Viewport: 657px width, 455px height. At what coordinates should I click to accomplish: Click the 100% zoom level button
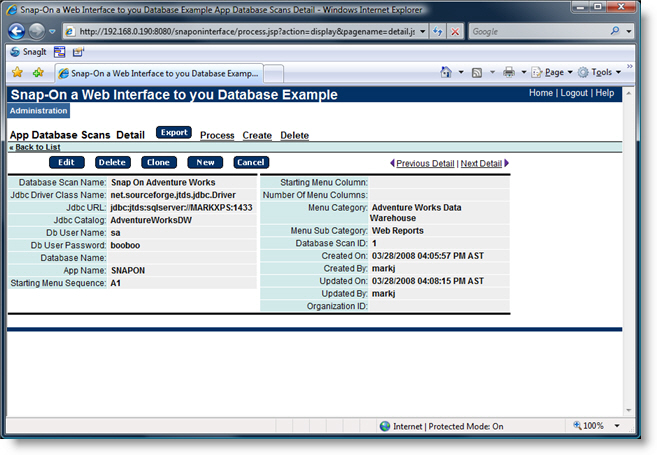tap(589, 426)
